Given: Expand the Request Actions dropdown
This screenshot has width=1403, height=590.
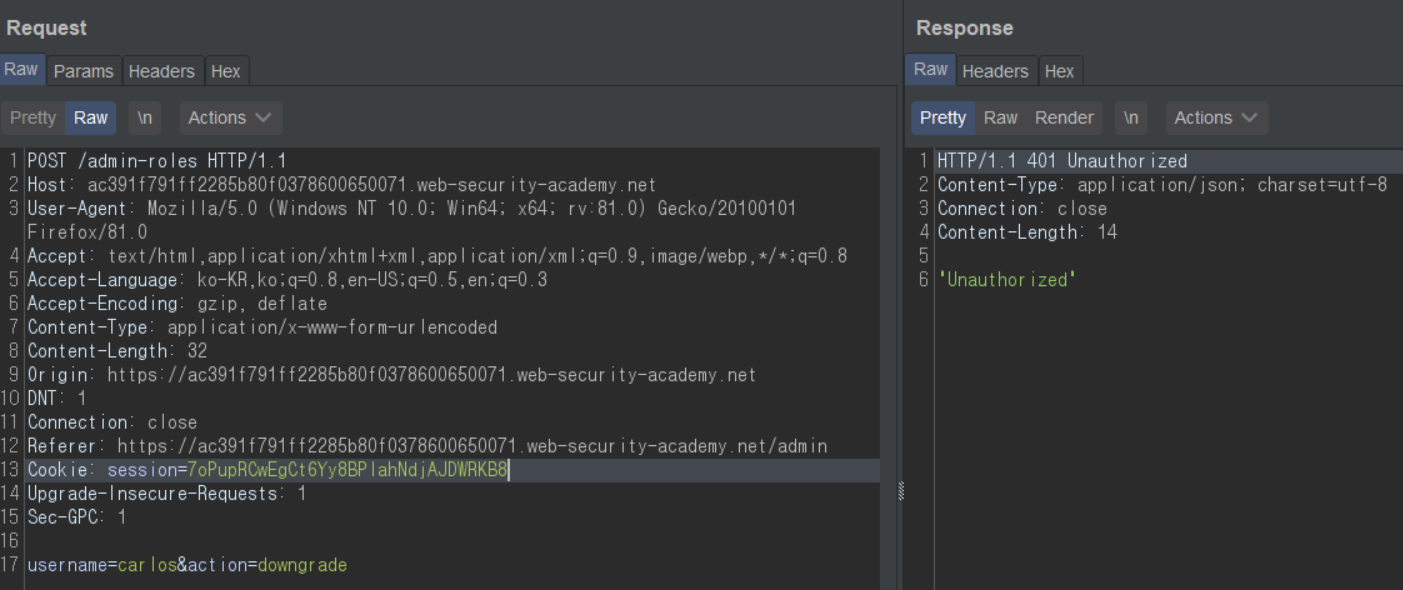Looking at the screenshot, I should 230,118.
